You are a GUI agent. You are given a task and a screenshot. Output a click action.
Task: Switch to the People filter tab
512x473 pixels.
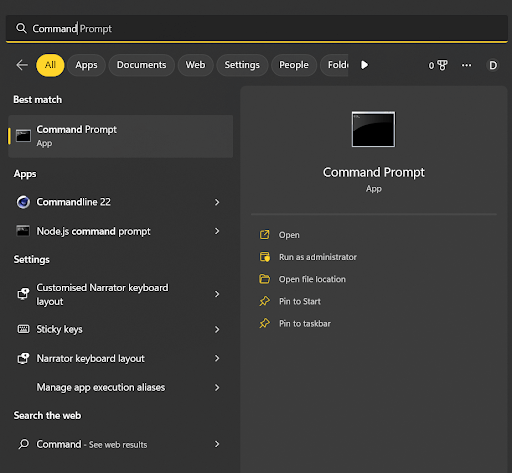pos(294,65)
